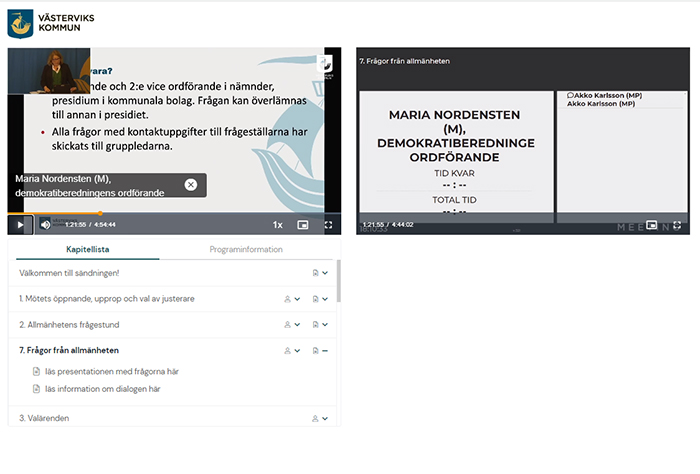Select the Kapitellista tab

click(x=88, y=249)
